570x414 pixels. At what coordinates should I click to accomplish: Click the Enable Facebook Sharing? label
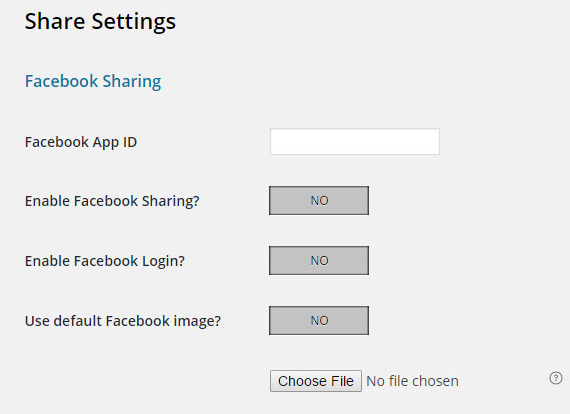click(x=112, y=201)
